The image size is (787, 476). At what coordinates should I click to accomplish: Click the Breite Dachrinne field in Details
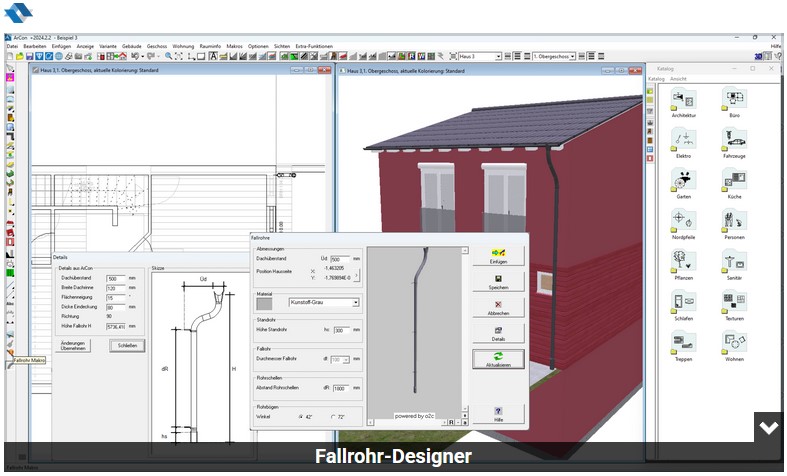point(115,288)
